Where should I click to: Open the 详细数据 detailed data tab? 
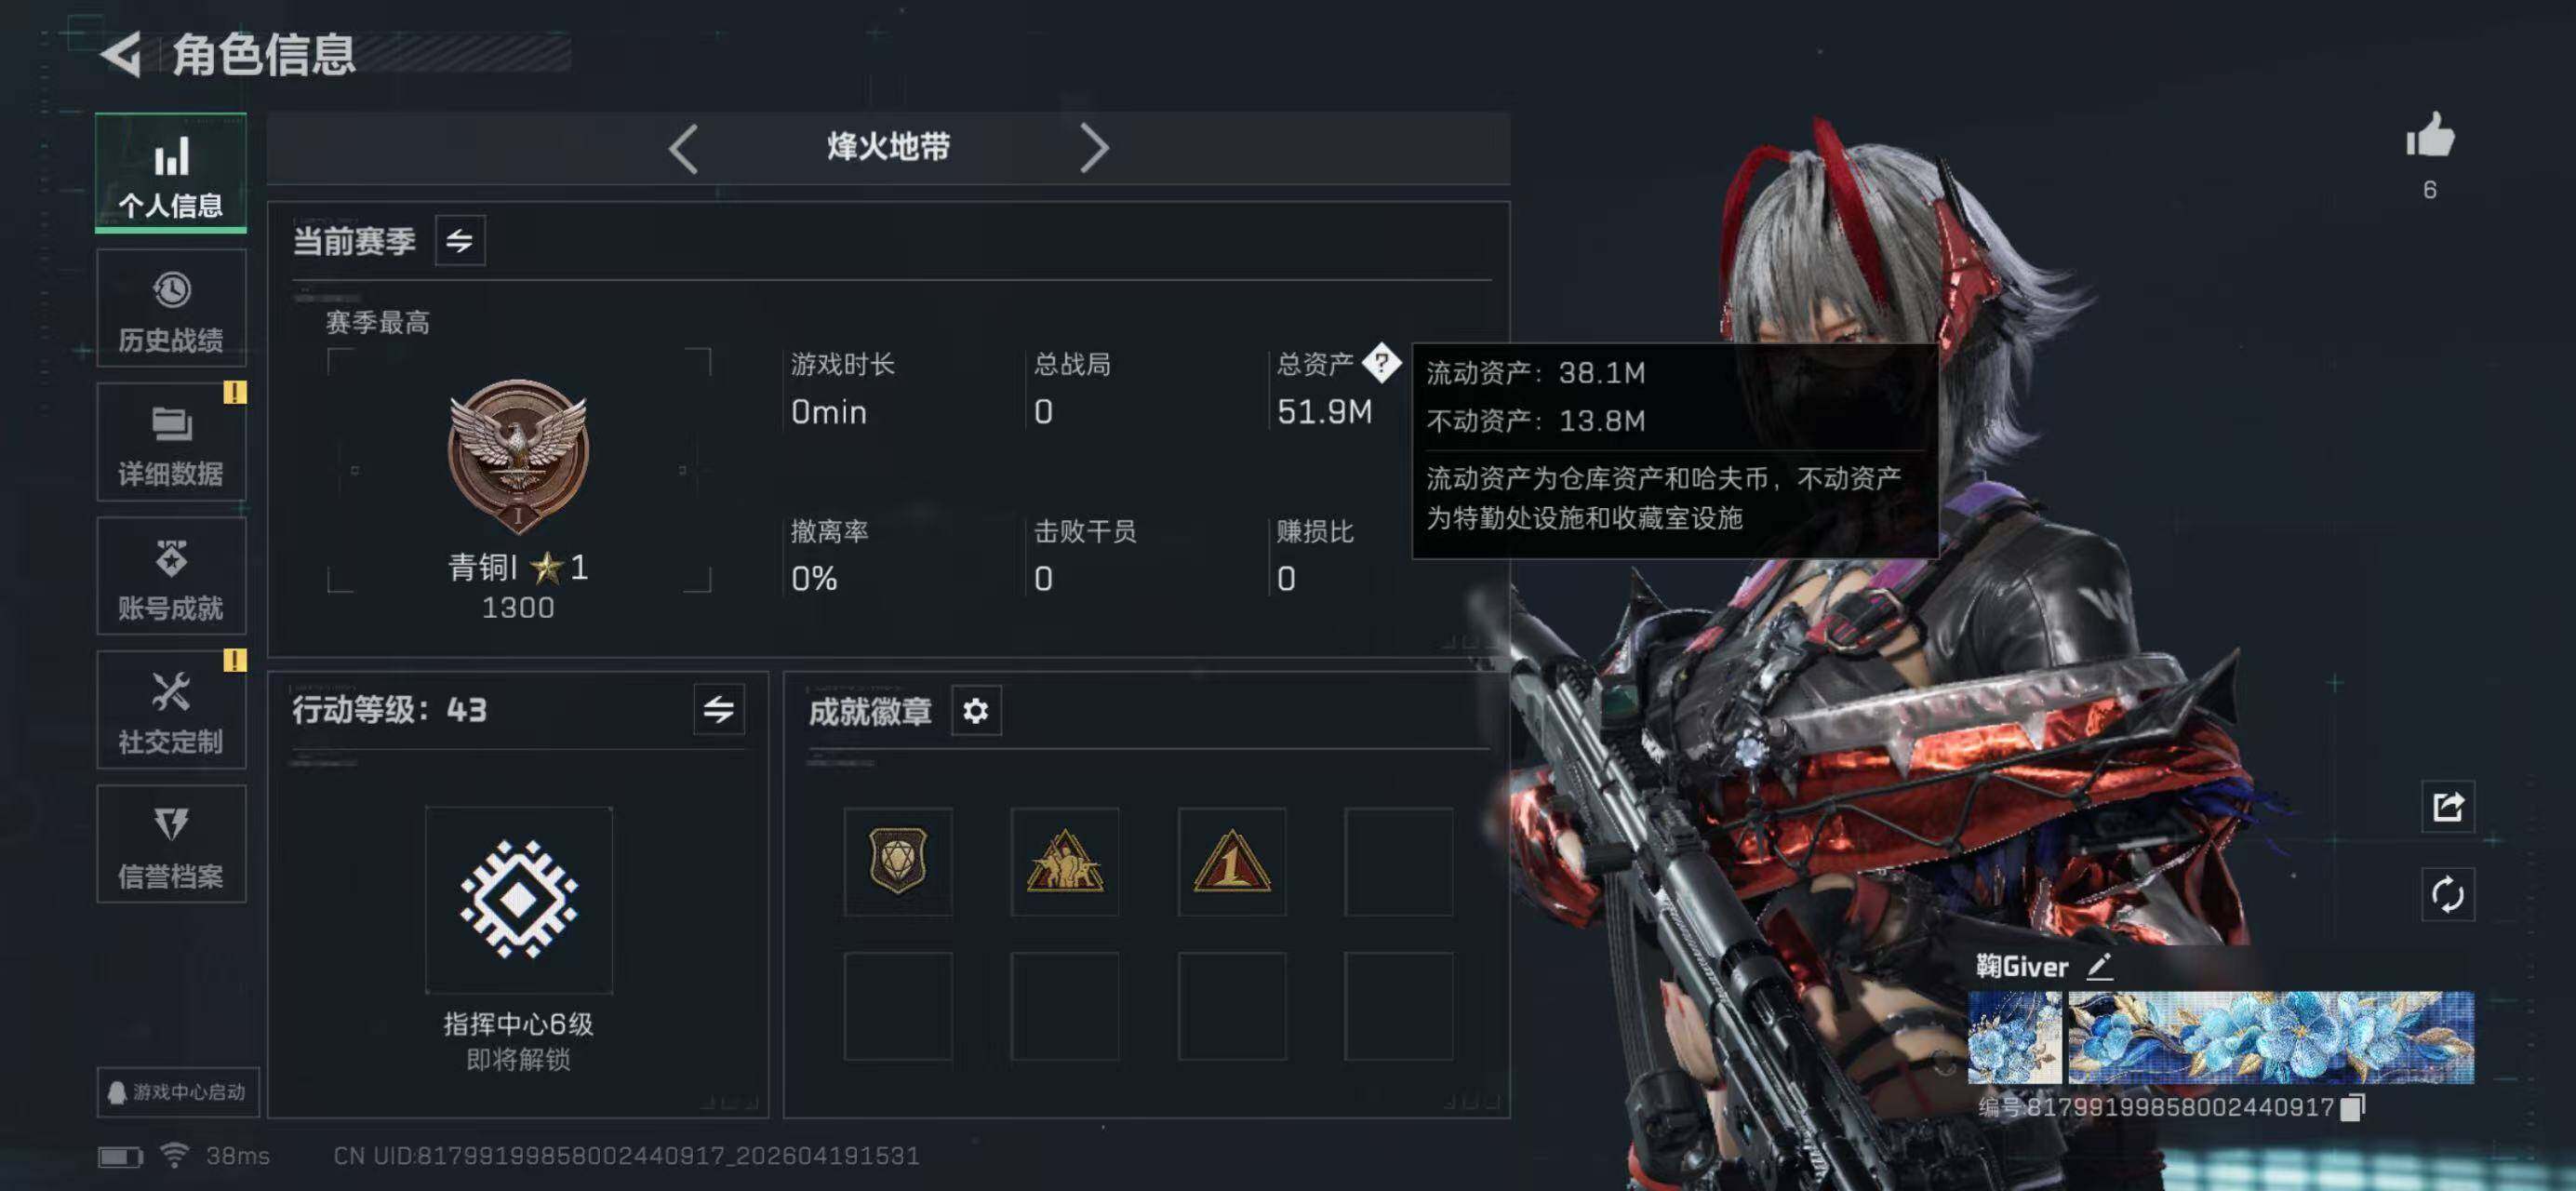point(171,442)
